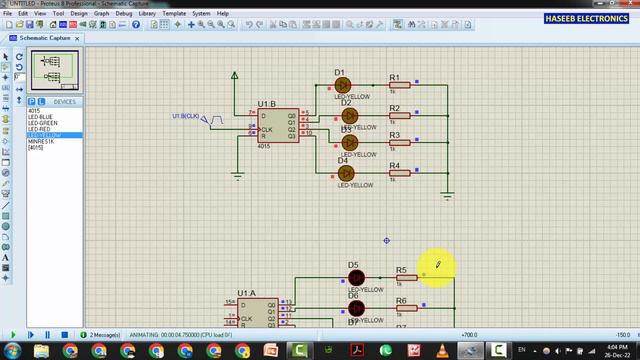Click the Y-Mirror vertical flip icon
Screen dimensions: 640x360
pos(19,100)
